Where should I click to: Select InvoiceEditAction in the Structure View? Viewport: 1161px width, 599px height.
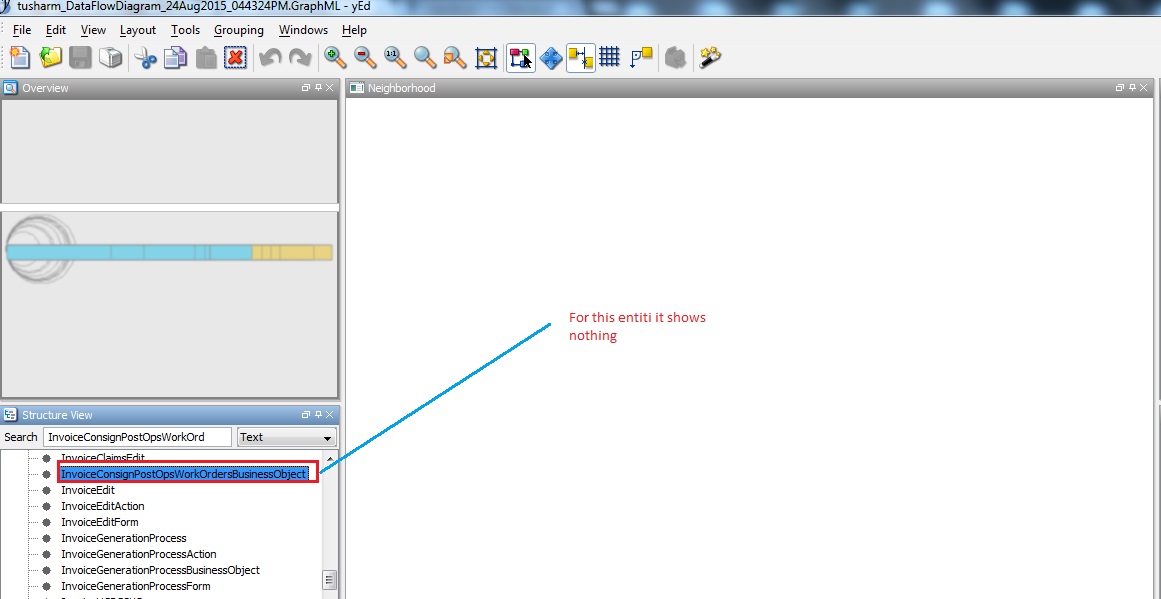tap(102, 506)
